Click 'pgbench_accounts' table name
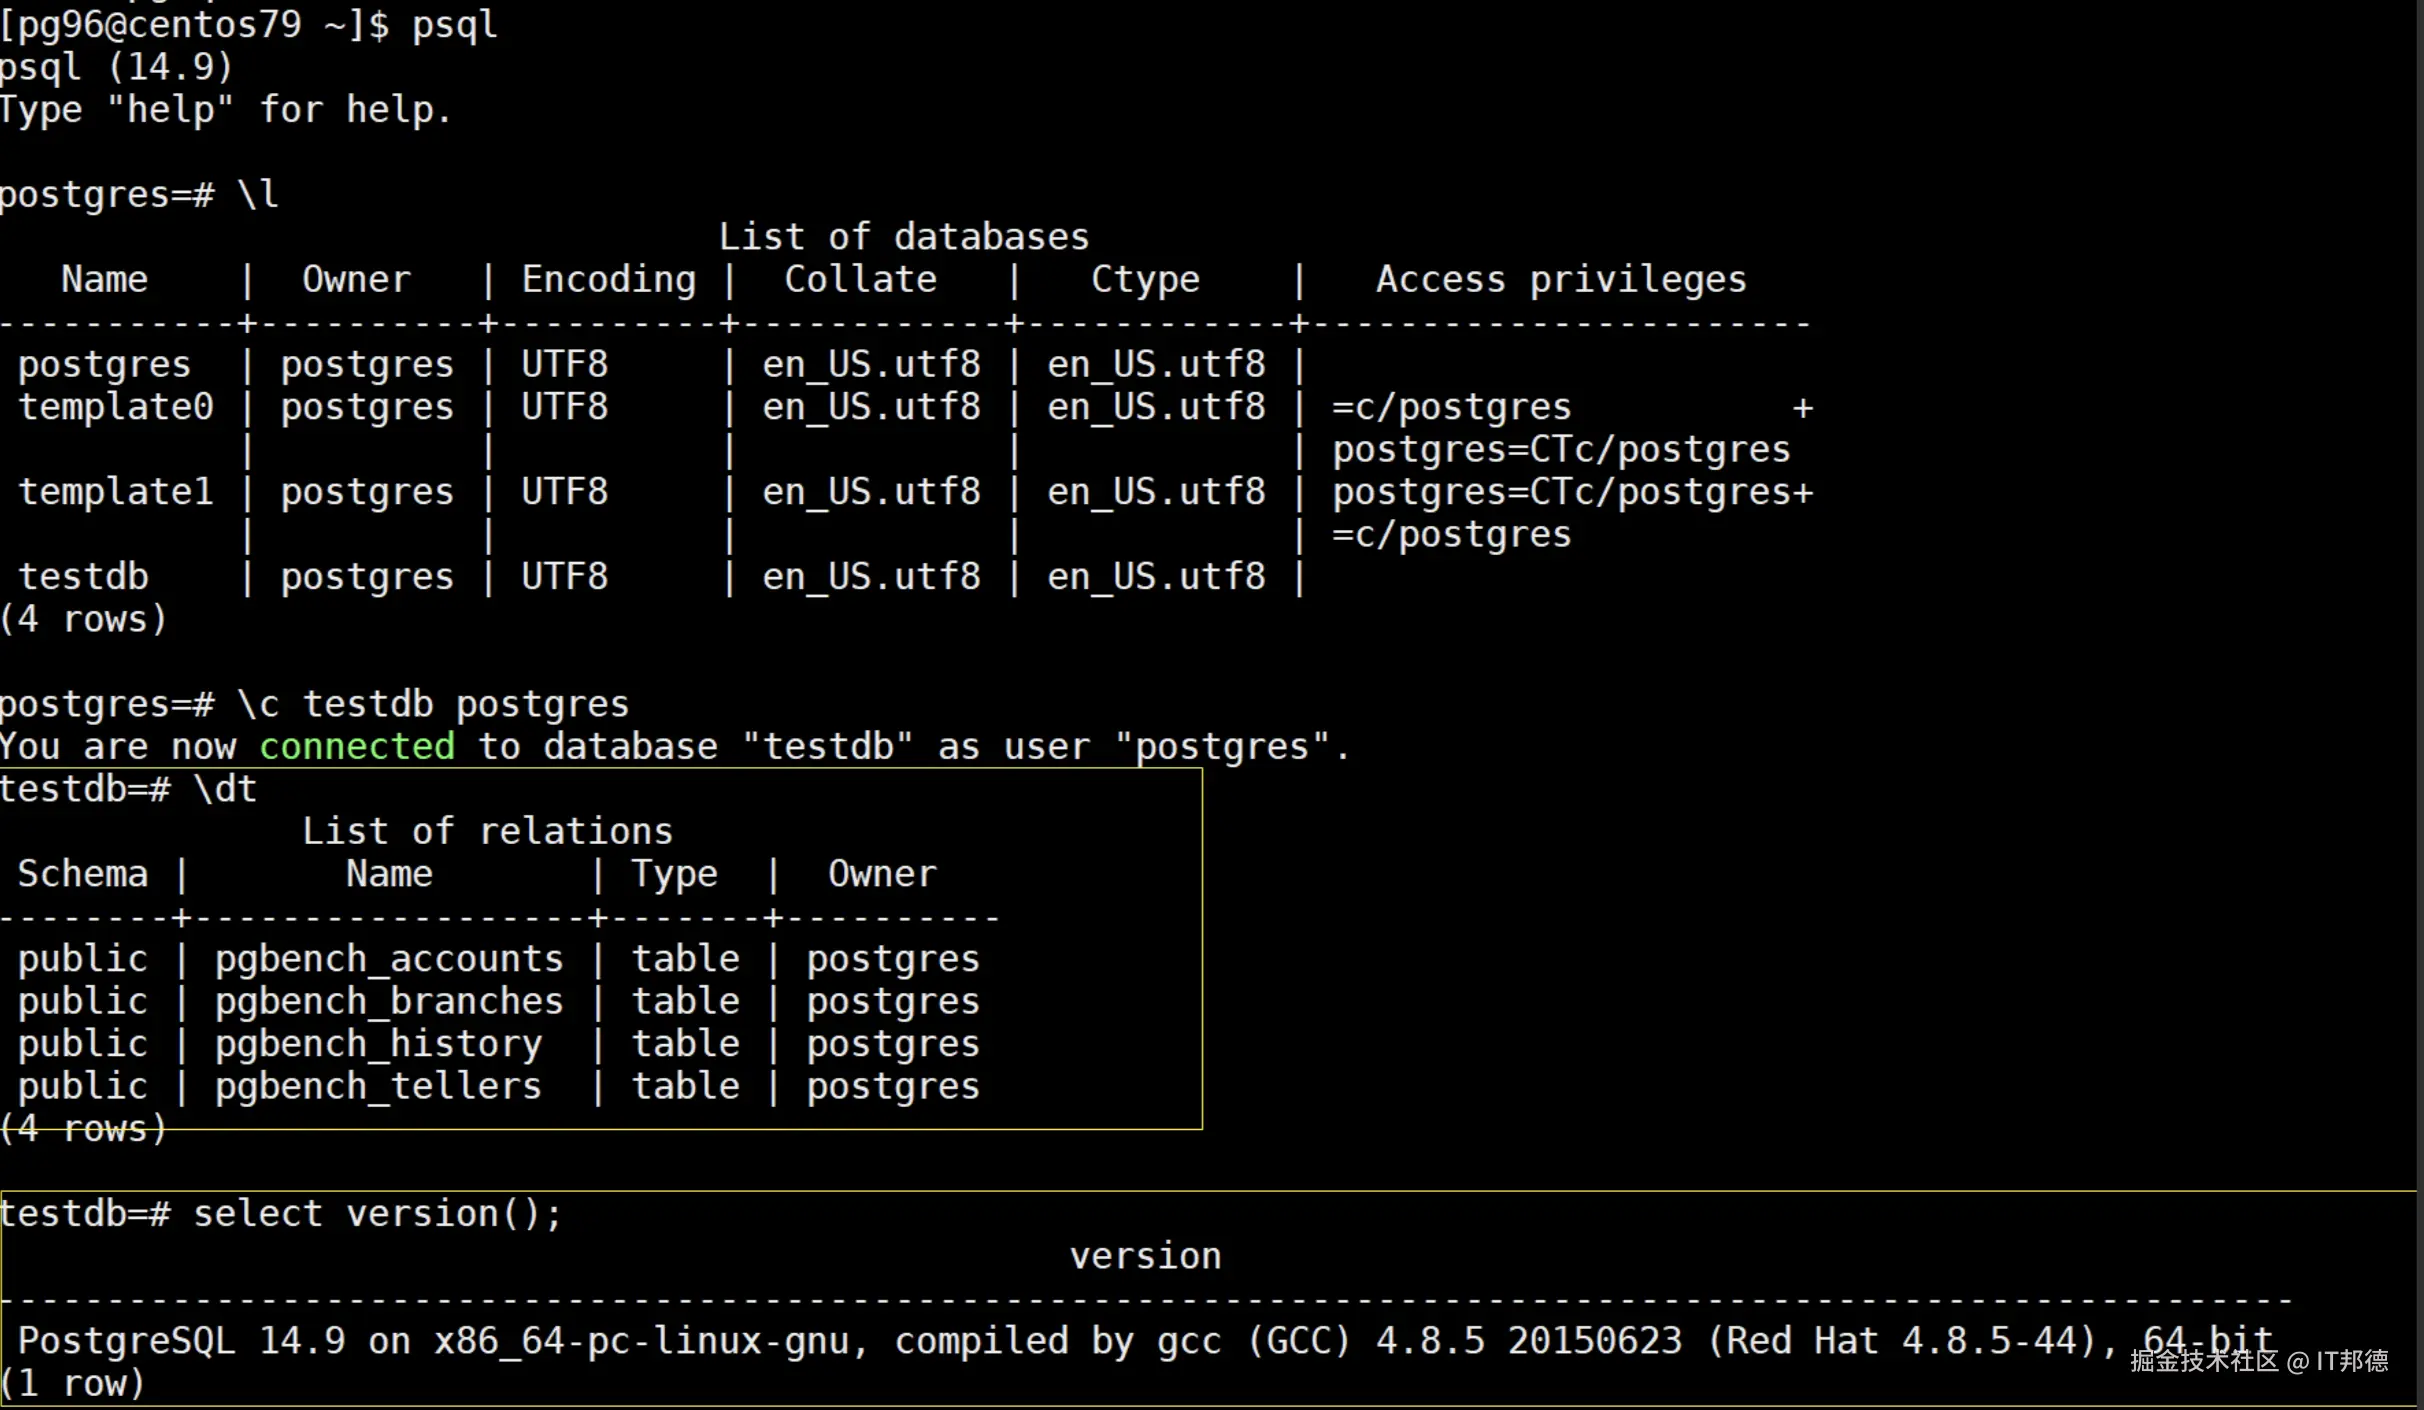This screenshot has width=2424, height=1410. pos(389,959)
